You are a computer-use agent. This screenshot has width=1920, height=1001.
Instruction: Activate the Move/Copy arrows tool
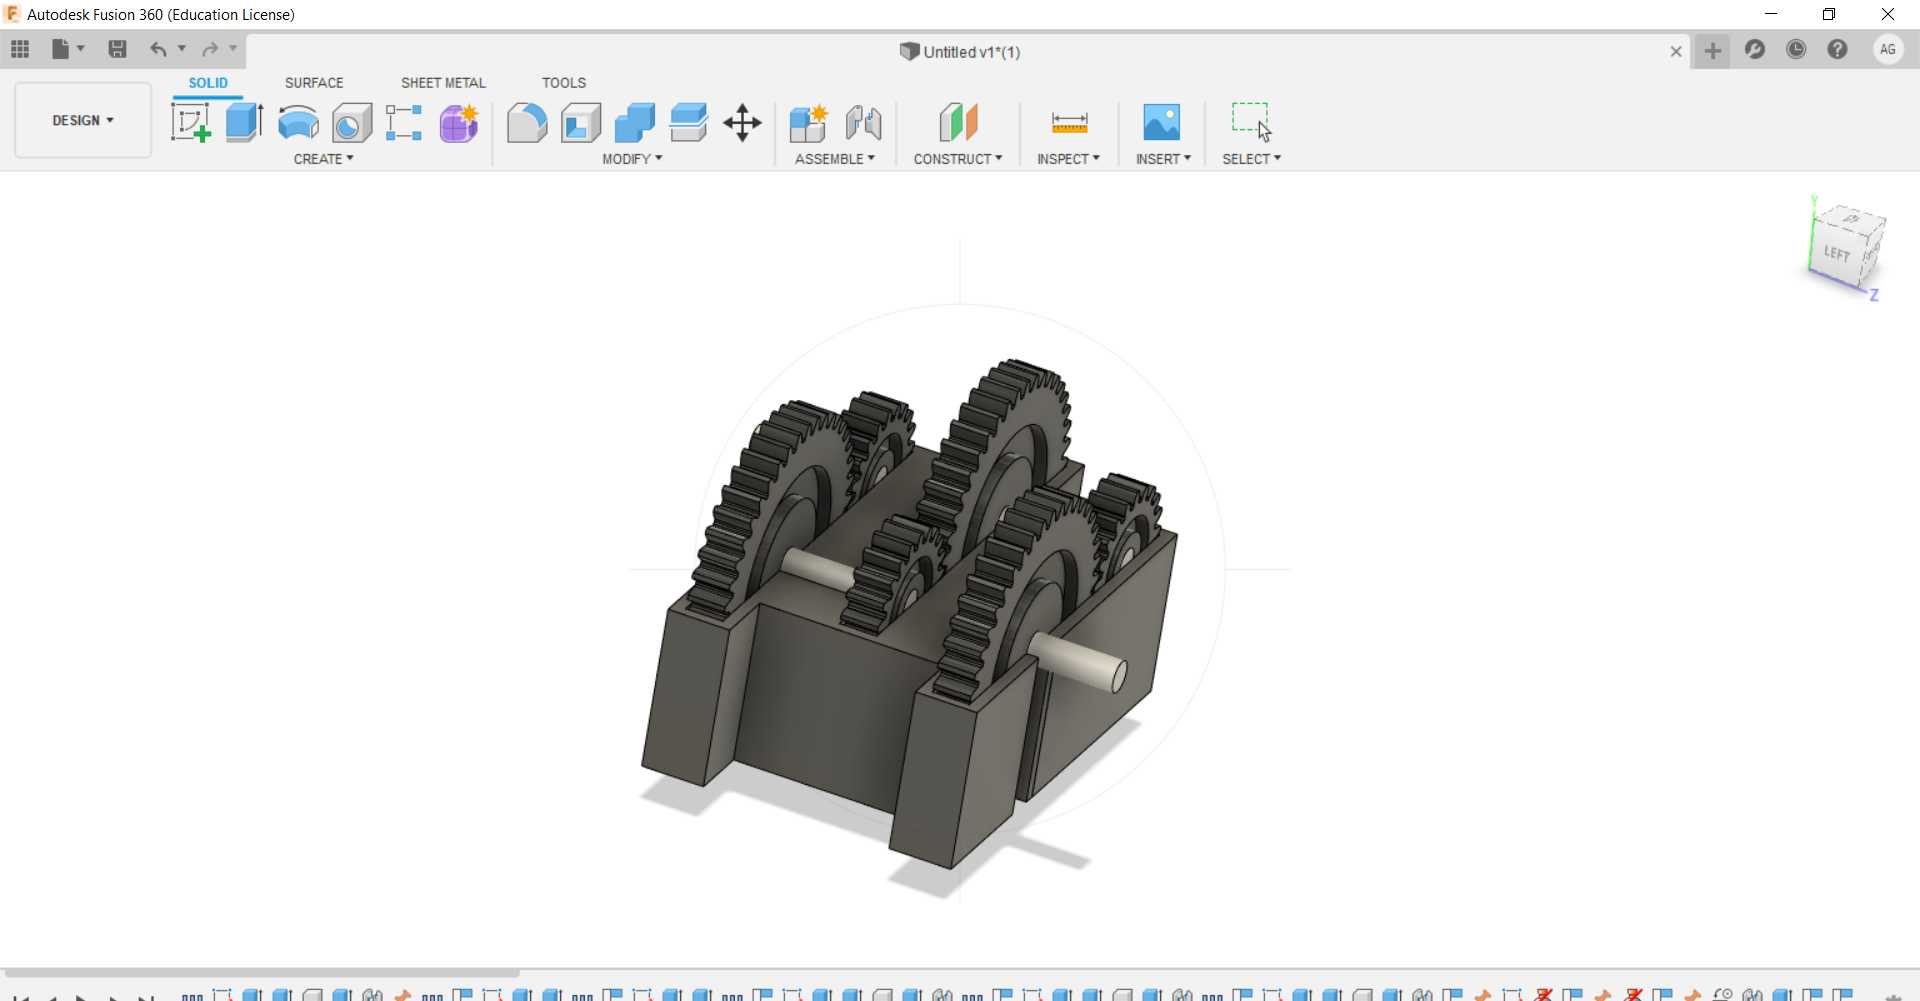[743, 123]
